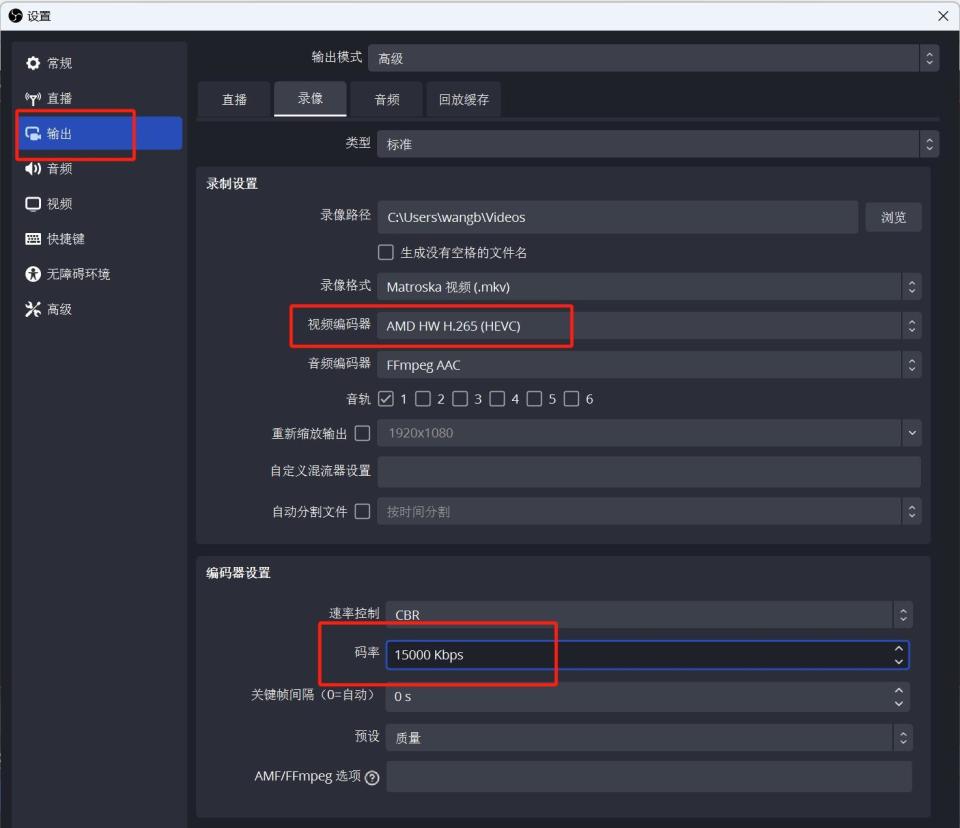Click the 录像路径 field C:\Users\wangb\Videos
This screenshot has width=960, height=828.
pos(617,217)
